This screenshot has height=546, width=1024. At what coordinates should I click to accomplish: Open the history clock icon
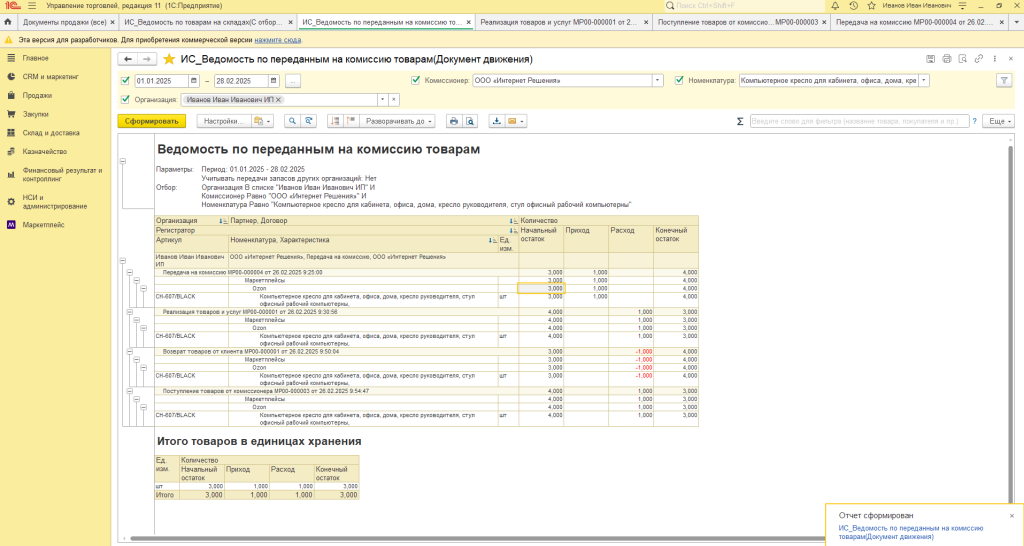(x=853, y=6)
